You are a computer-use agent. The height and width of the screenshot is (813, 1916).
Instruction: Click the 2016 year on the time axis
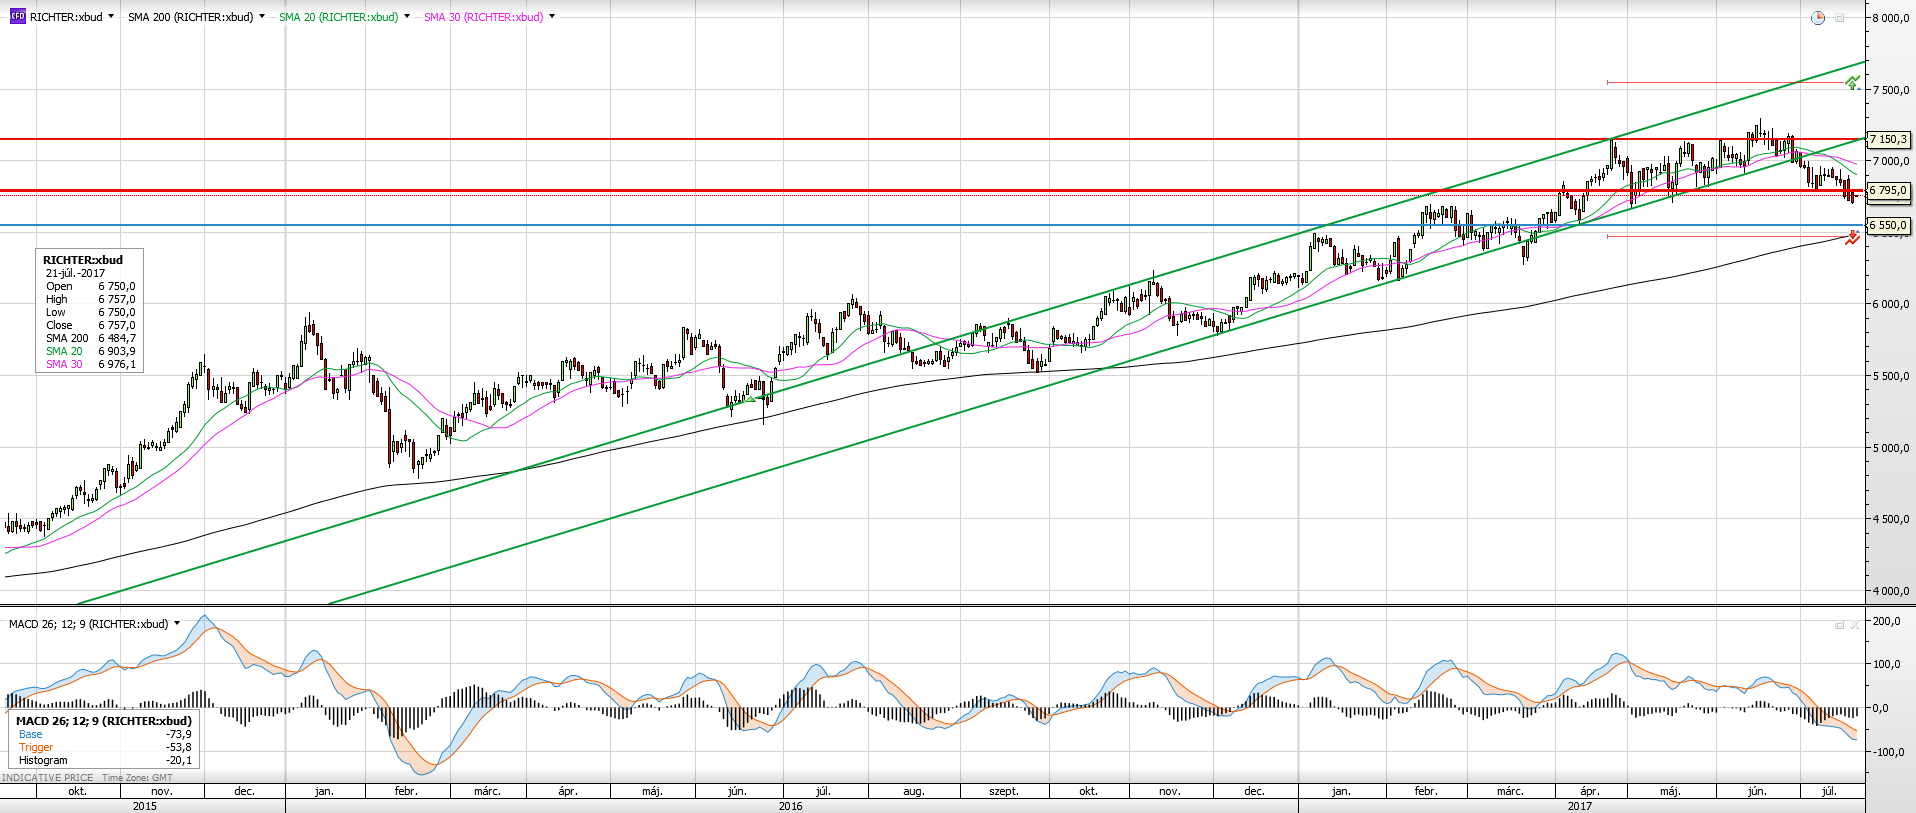point(790,806)
